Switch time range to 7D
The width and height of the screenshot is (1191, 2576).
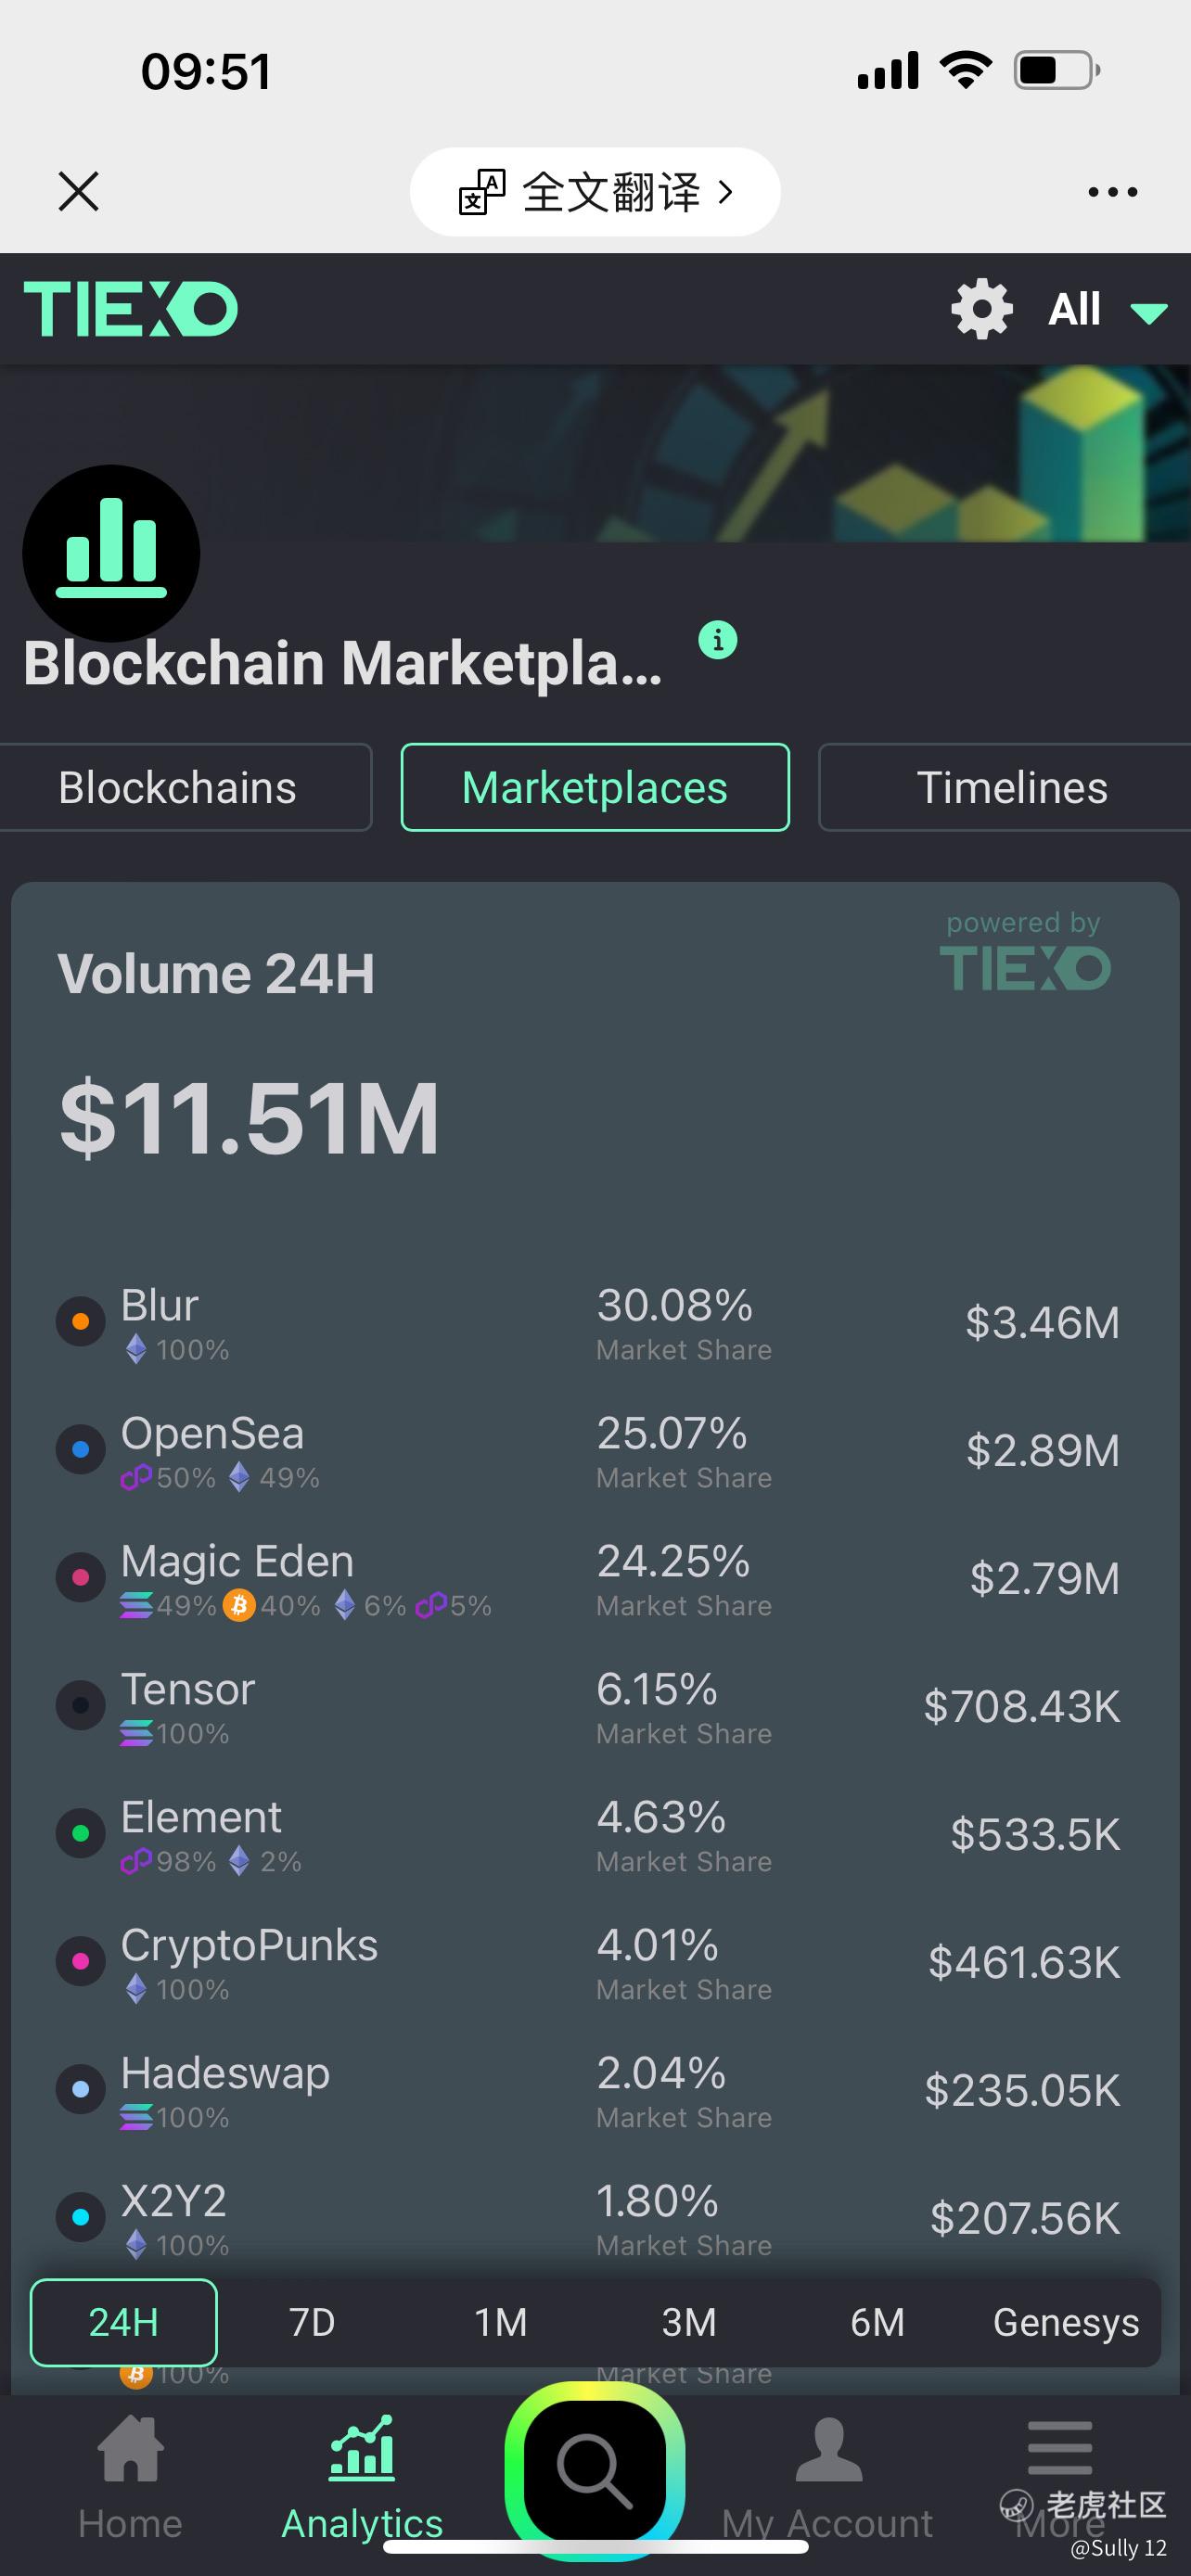point(312,2322)
